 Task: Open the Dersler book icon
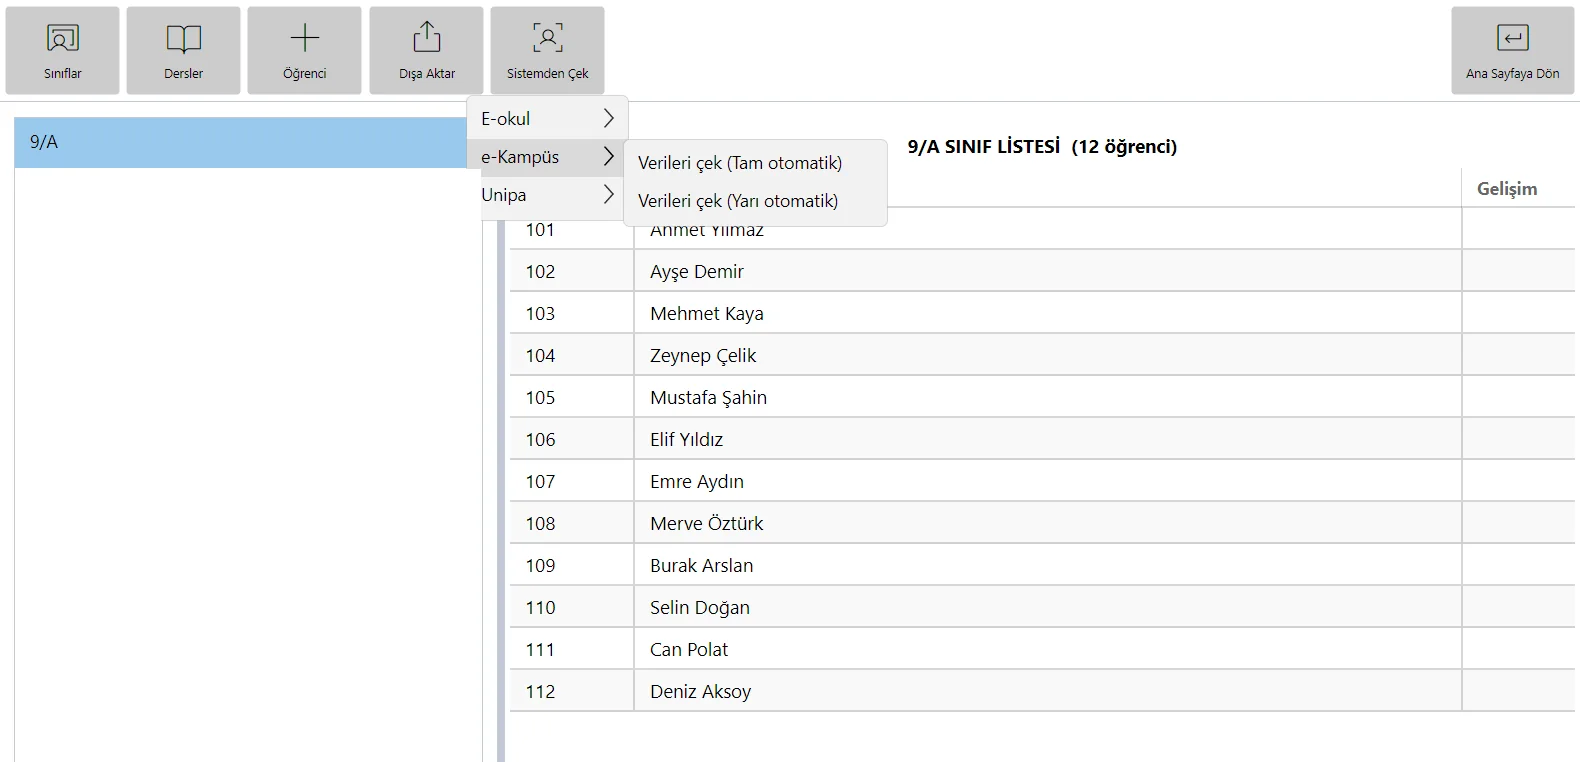pyautogui.click(x=184, y=39)
